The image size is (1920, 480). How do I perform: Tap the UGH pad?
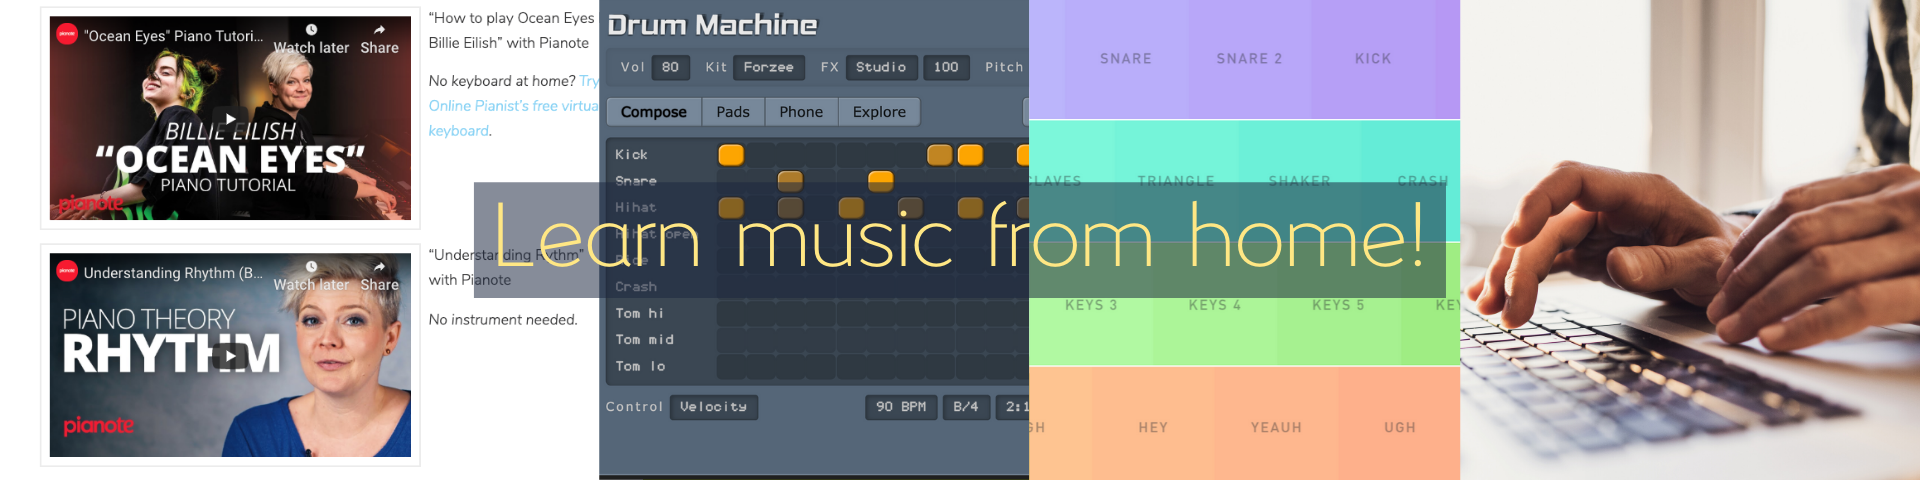1400,428
